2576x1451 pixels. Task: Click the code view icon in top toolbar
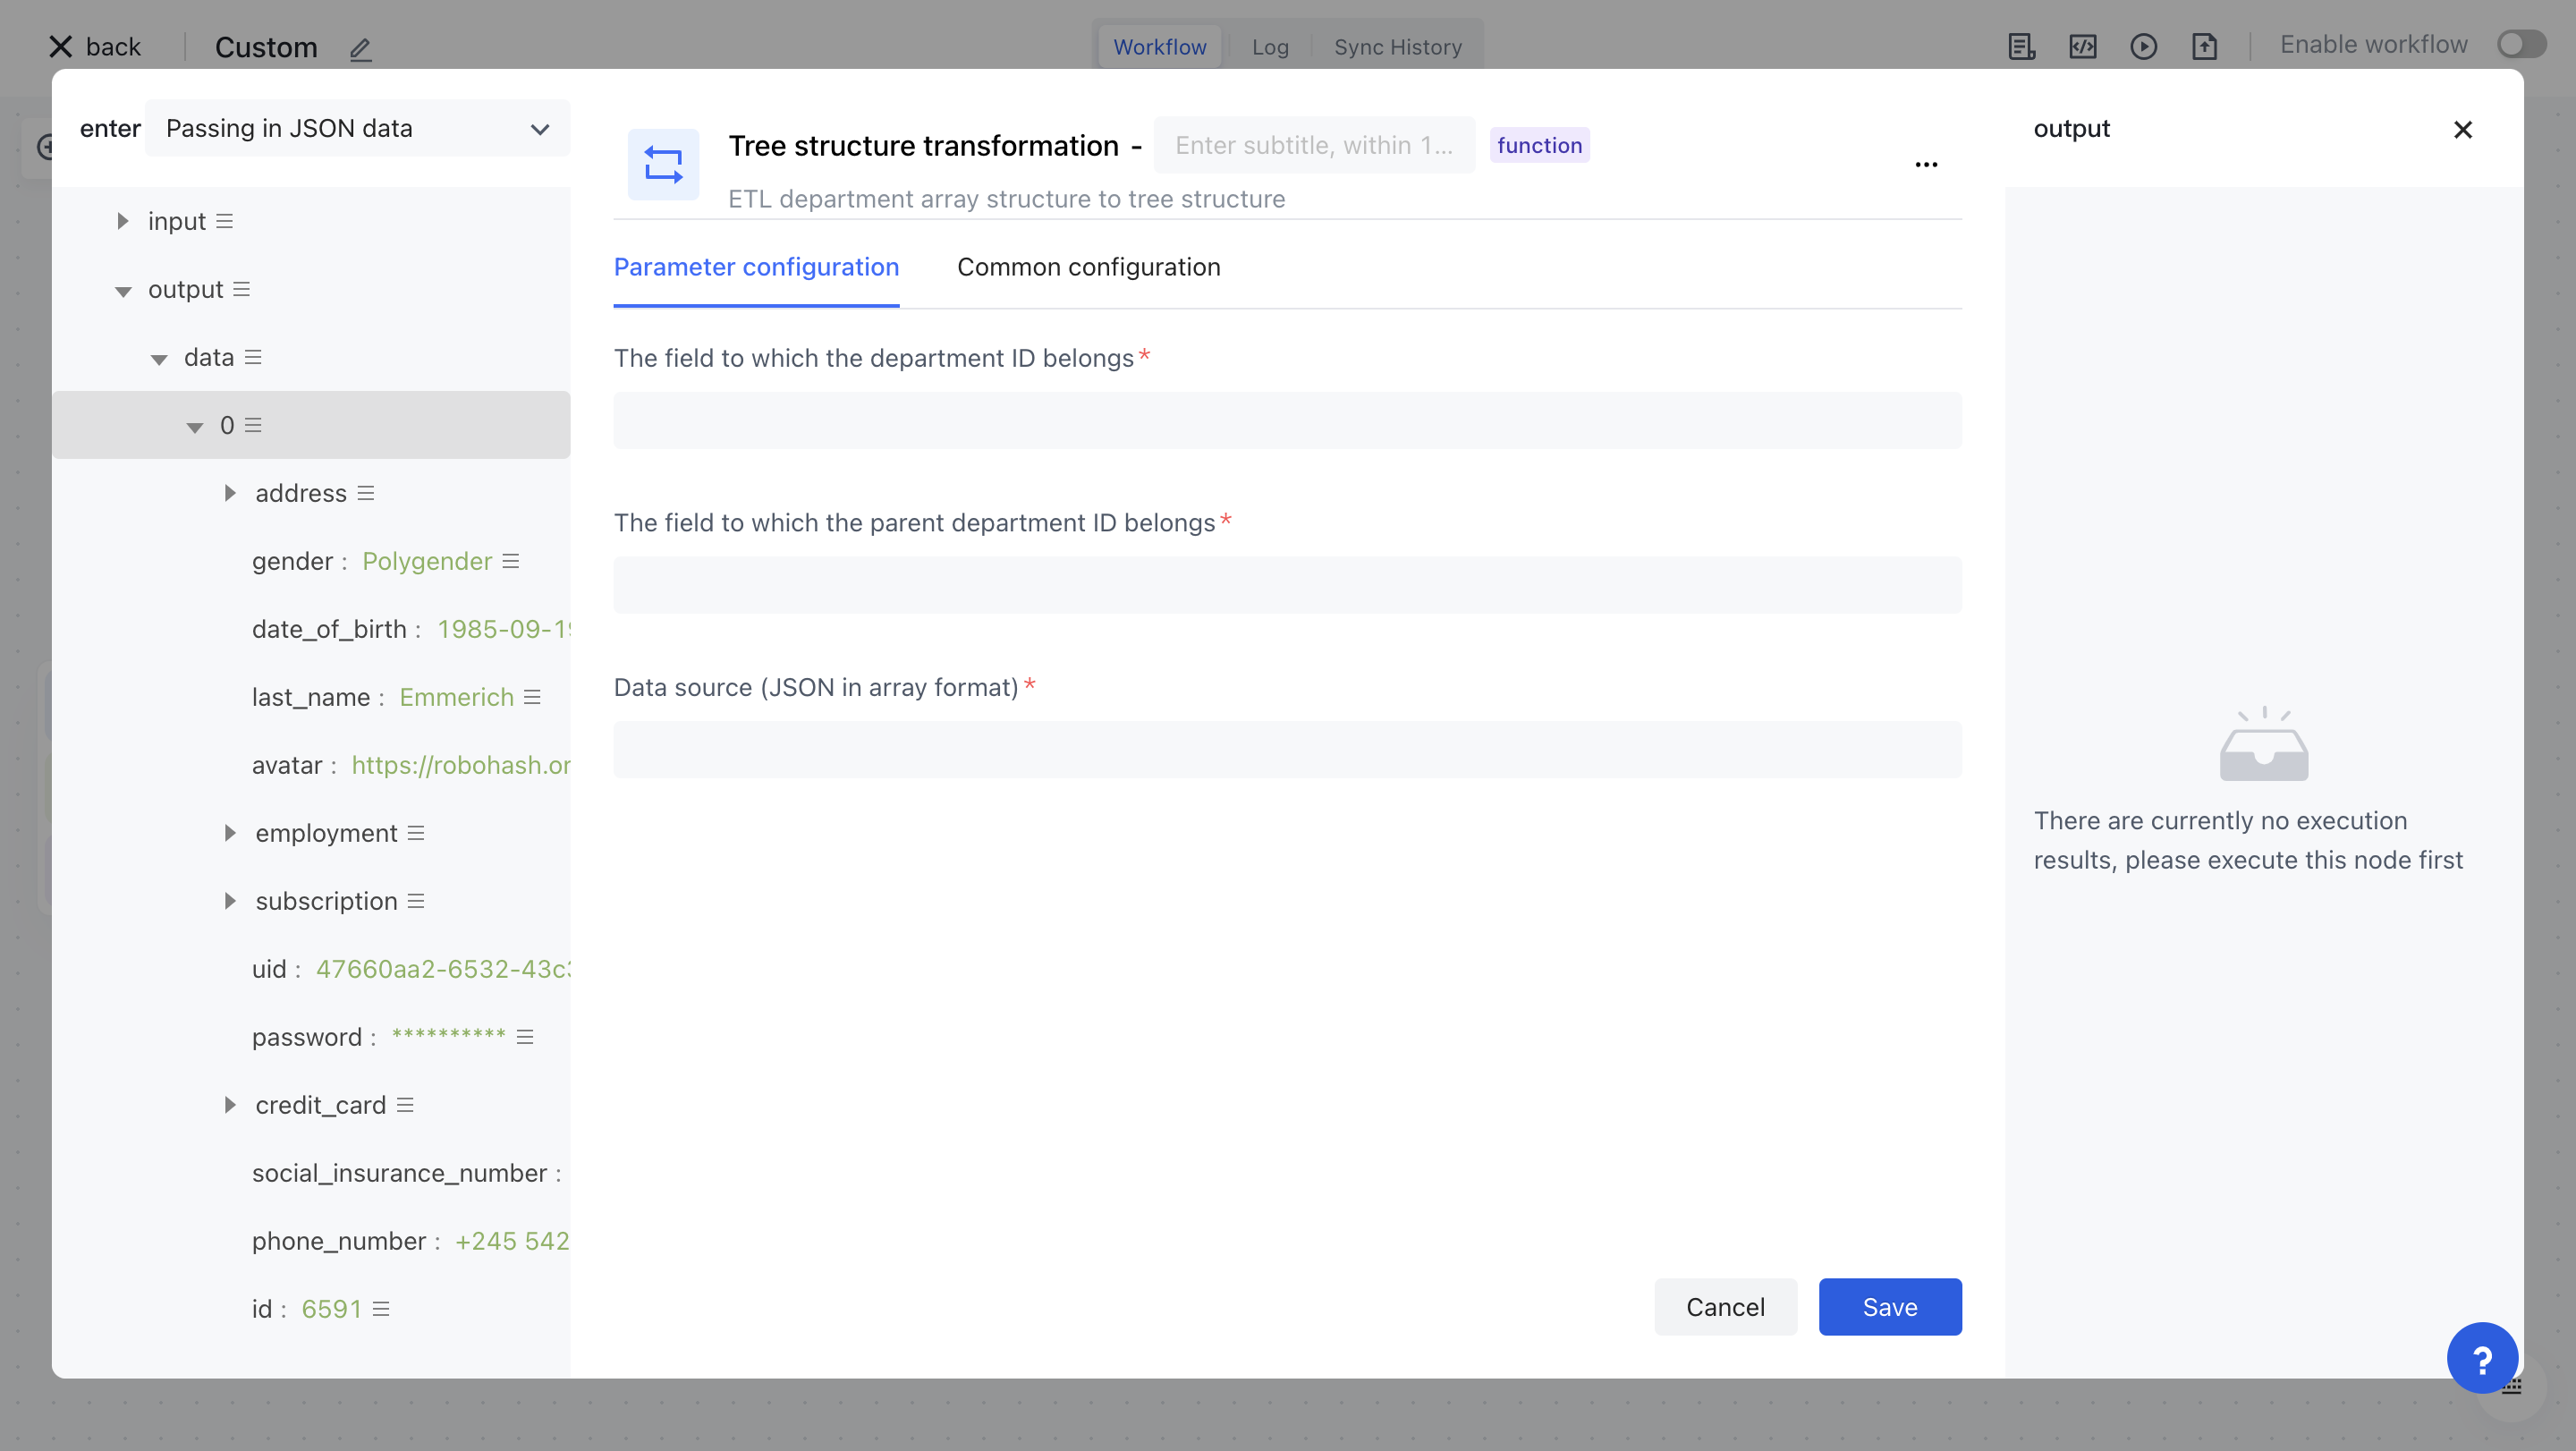click(x=2082, y=46)
